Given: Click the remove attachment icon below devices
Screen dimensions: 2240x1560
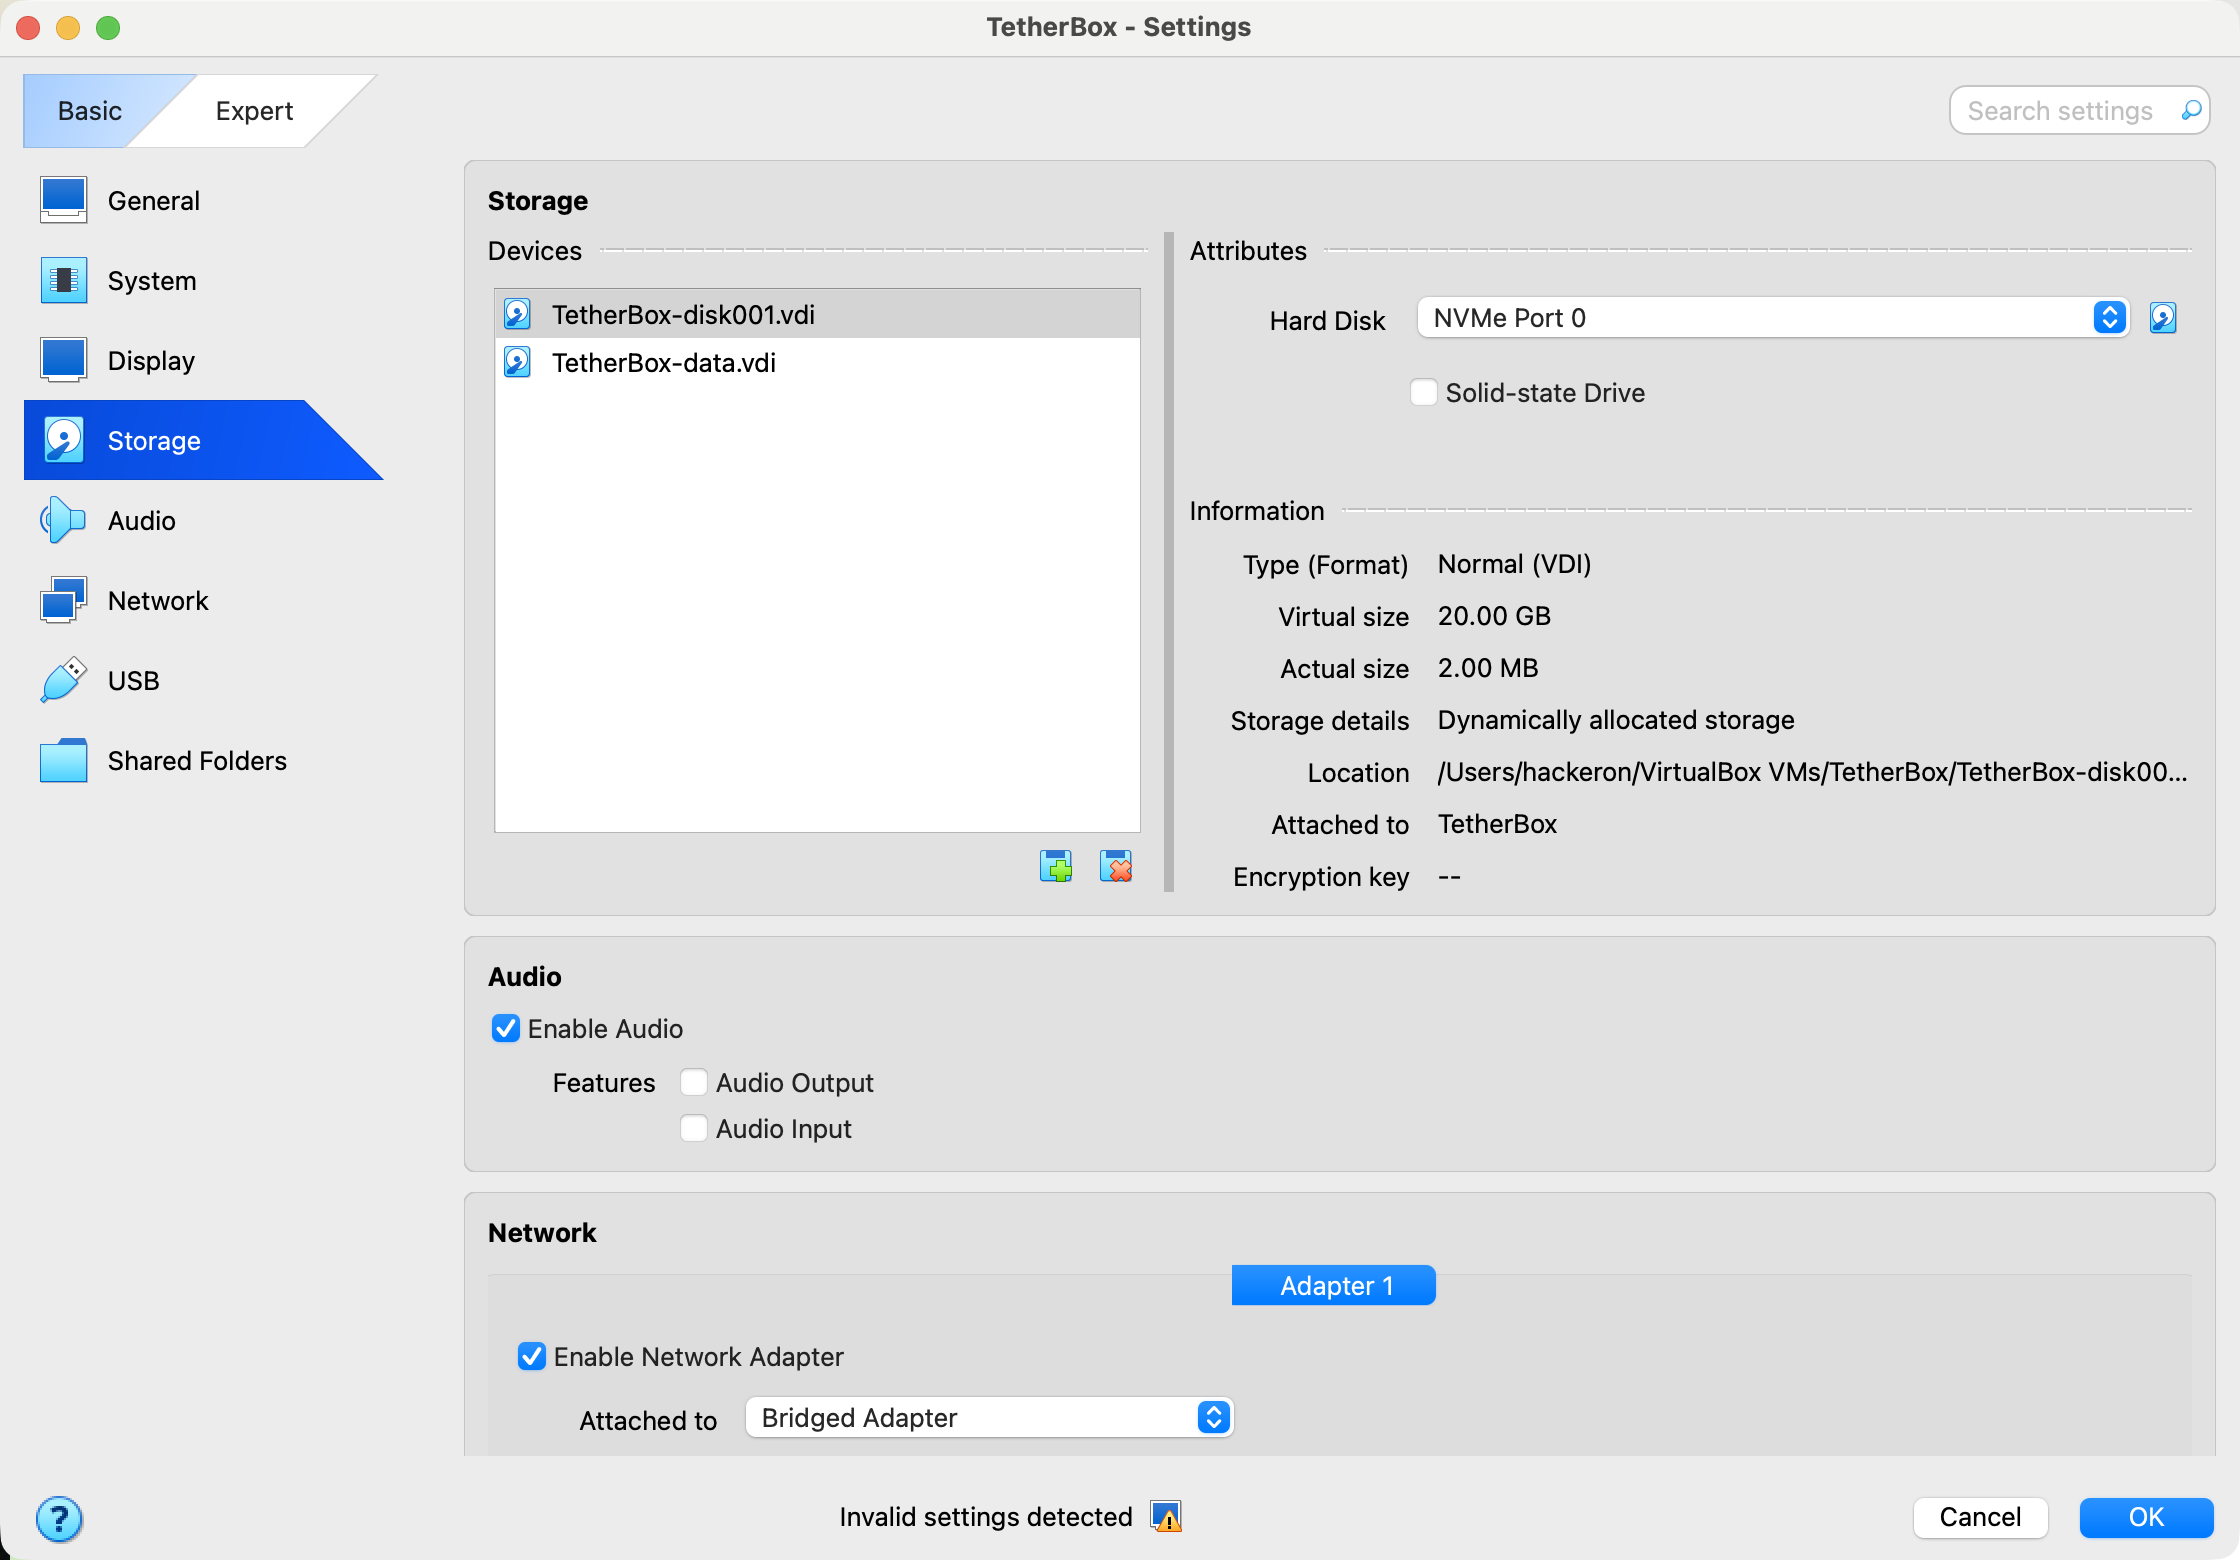Looking at the screenshot, I should tap(1116, 866).
